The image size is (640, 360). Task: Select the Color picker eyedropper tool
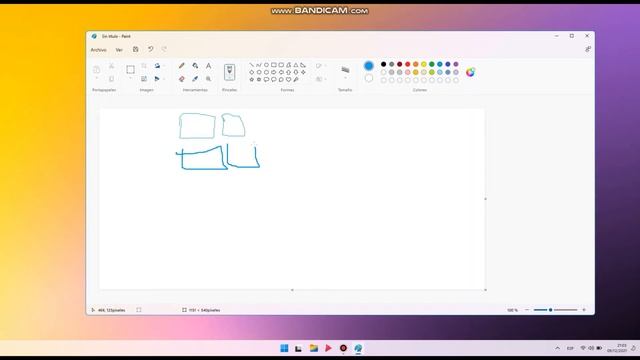tap(195, 79)
